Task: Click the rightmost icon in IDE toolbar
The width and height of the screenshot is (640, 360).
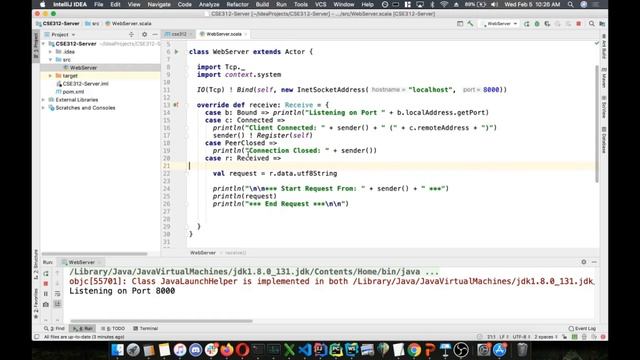Action: pyautogui.click(x=602, y=24)
